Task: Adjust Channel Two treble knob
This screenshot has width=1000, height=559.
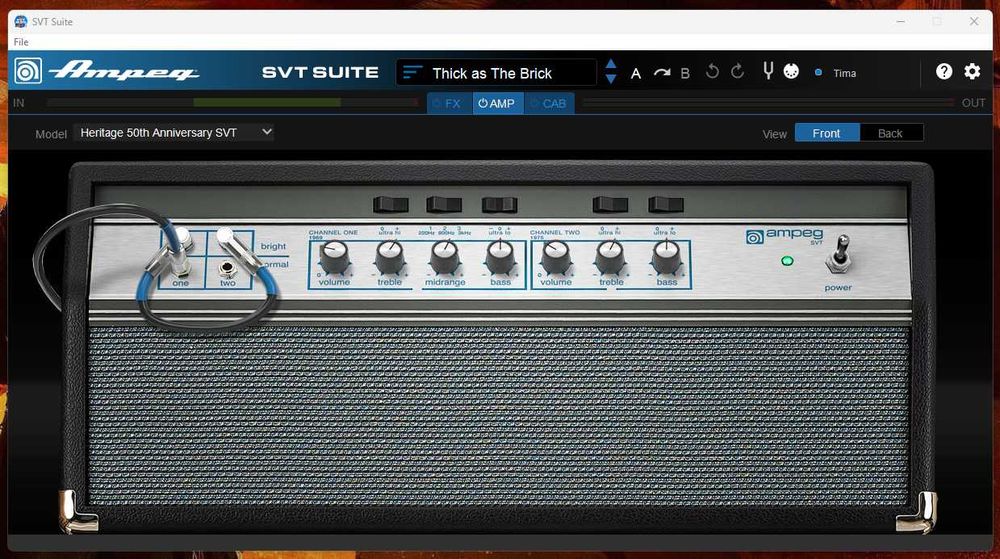Action: [610, 258]
